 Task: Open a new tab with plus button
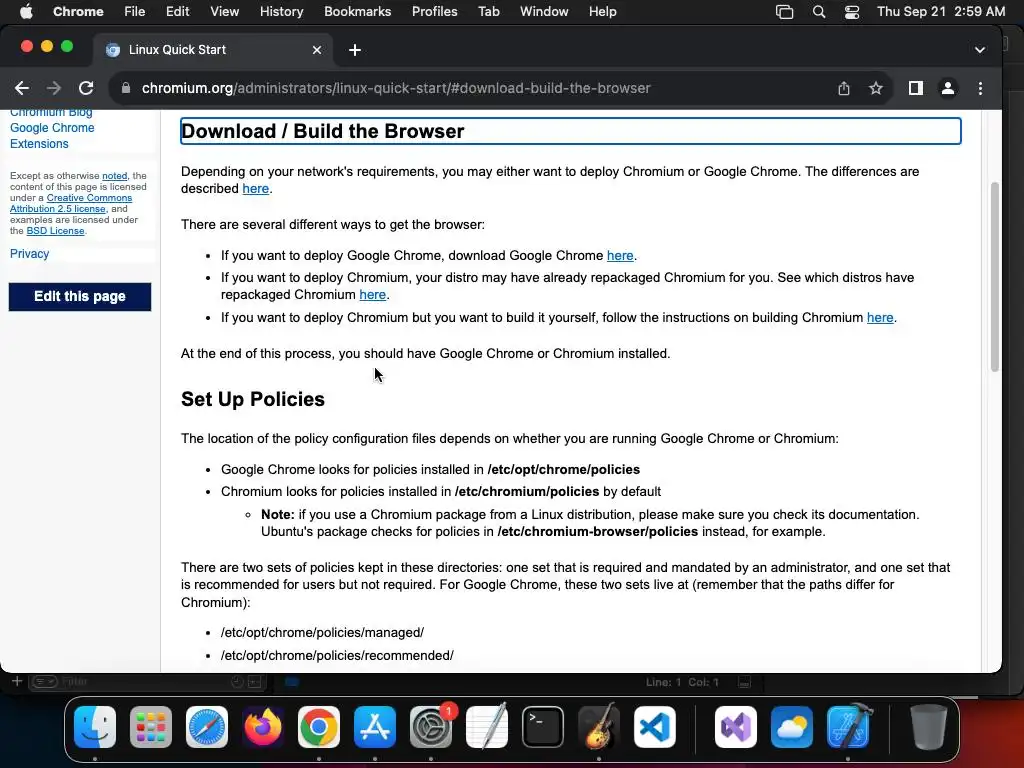point(355,50)
